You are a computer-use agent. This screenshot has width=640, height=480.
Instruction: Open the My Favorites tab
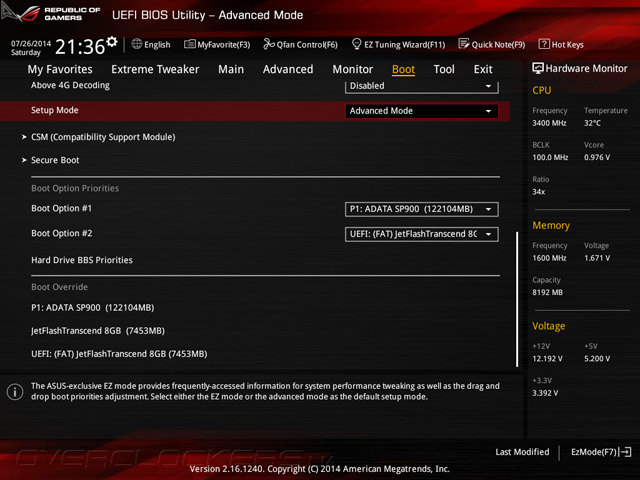coord(60,69)
